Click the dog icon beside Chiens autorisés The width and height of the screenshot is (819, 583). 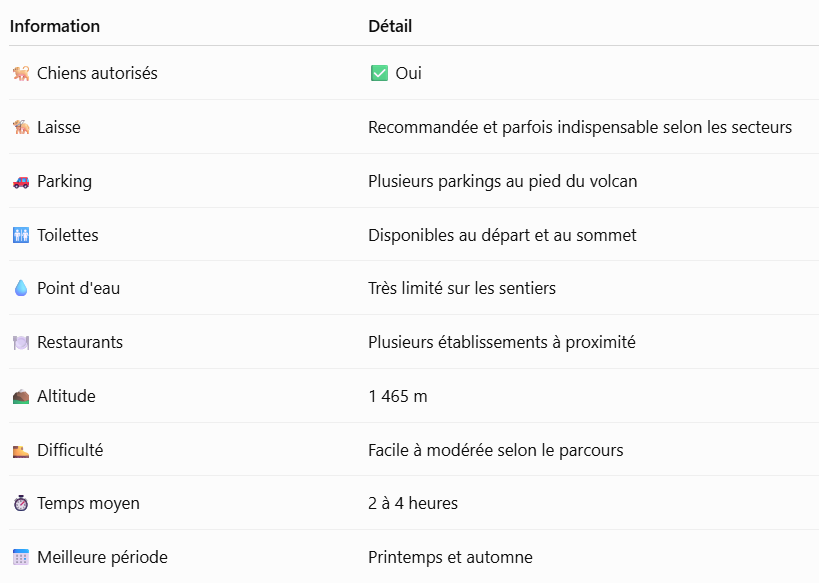[21, 73]
